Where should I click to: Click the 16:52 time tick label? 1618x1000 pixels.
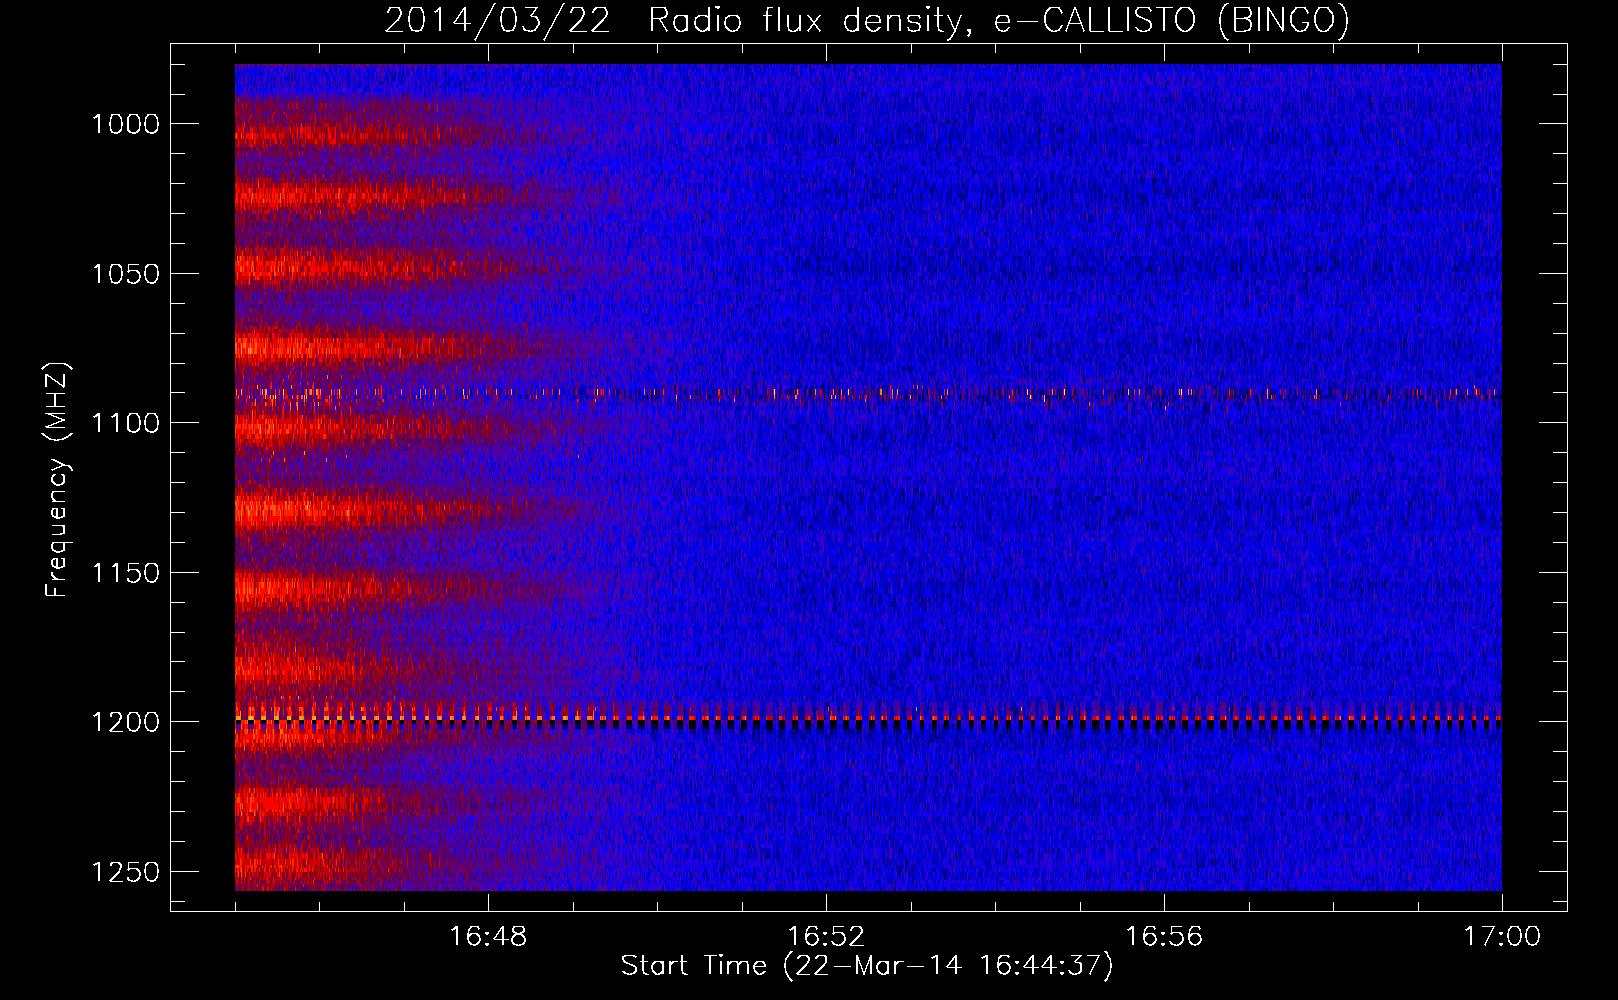tap(826, 937)
